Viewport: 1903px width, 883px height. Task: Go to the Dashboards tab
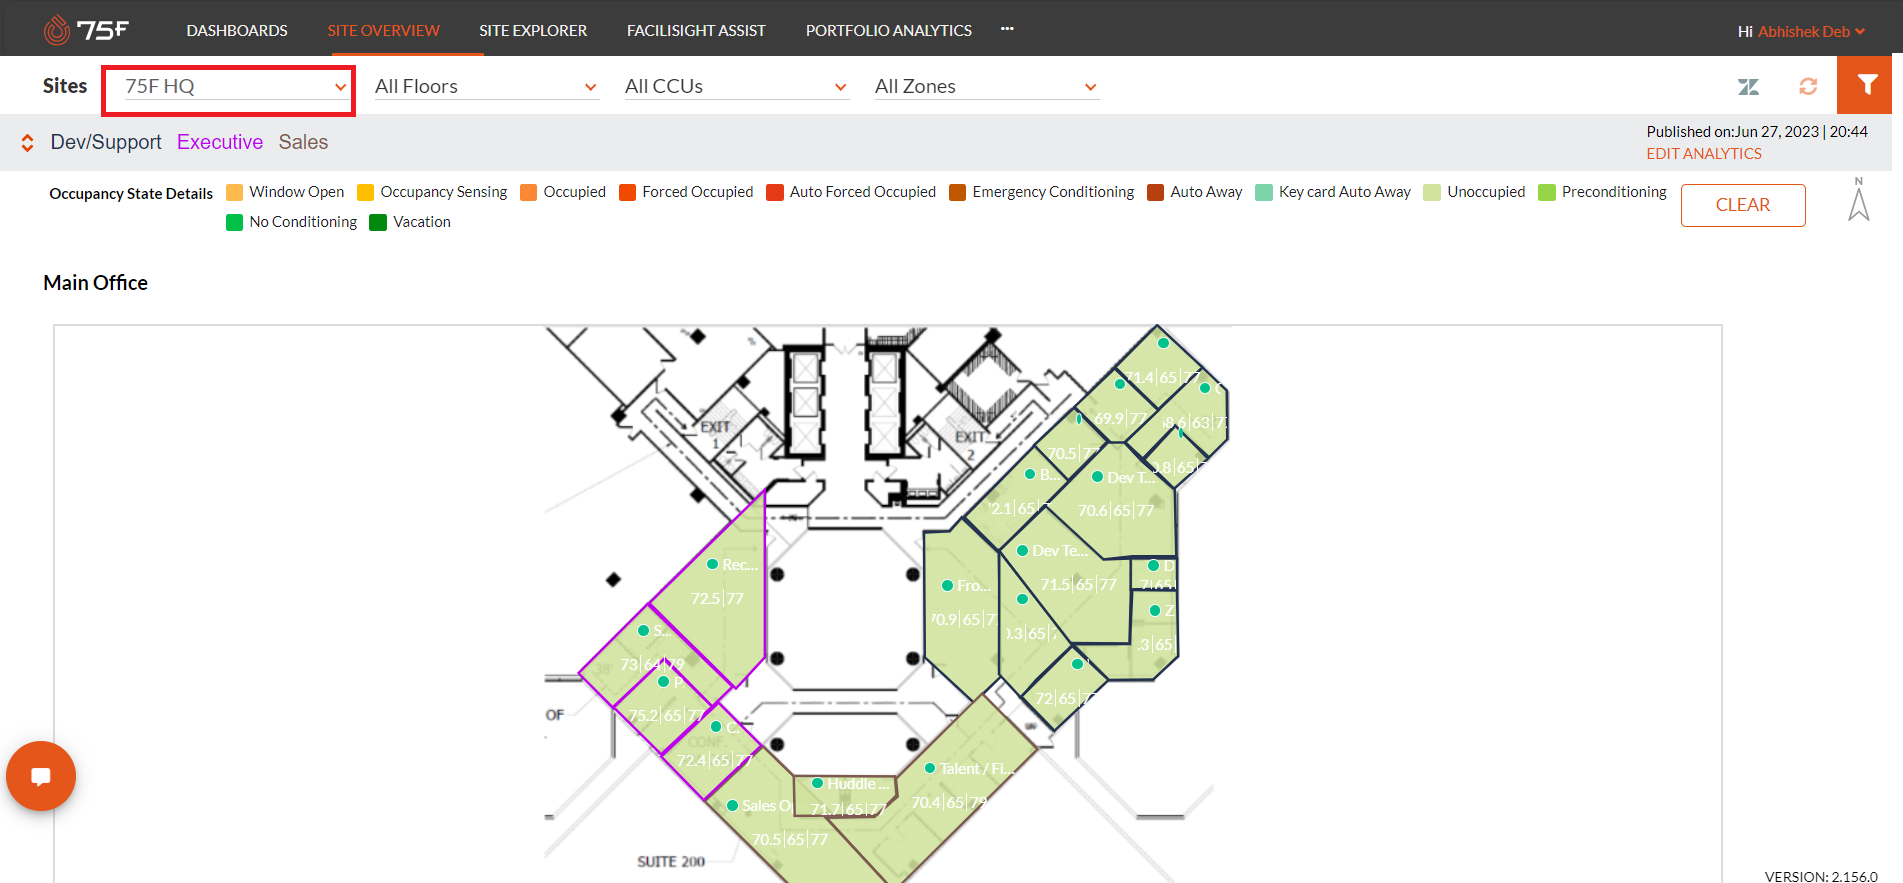(x=237, y=30)
